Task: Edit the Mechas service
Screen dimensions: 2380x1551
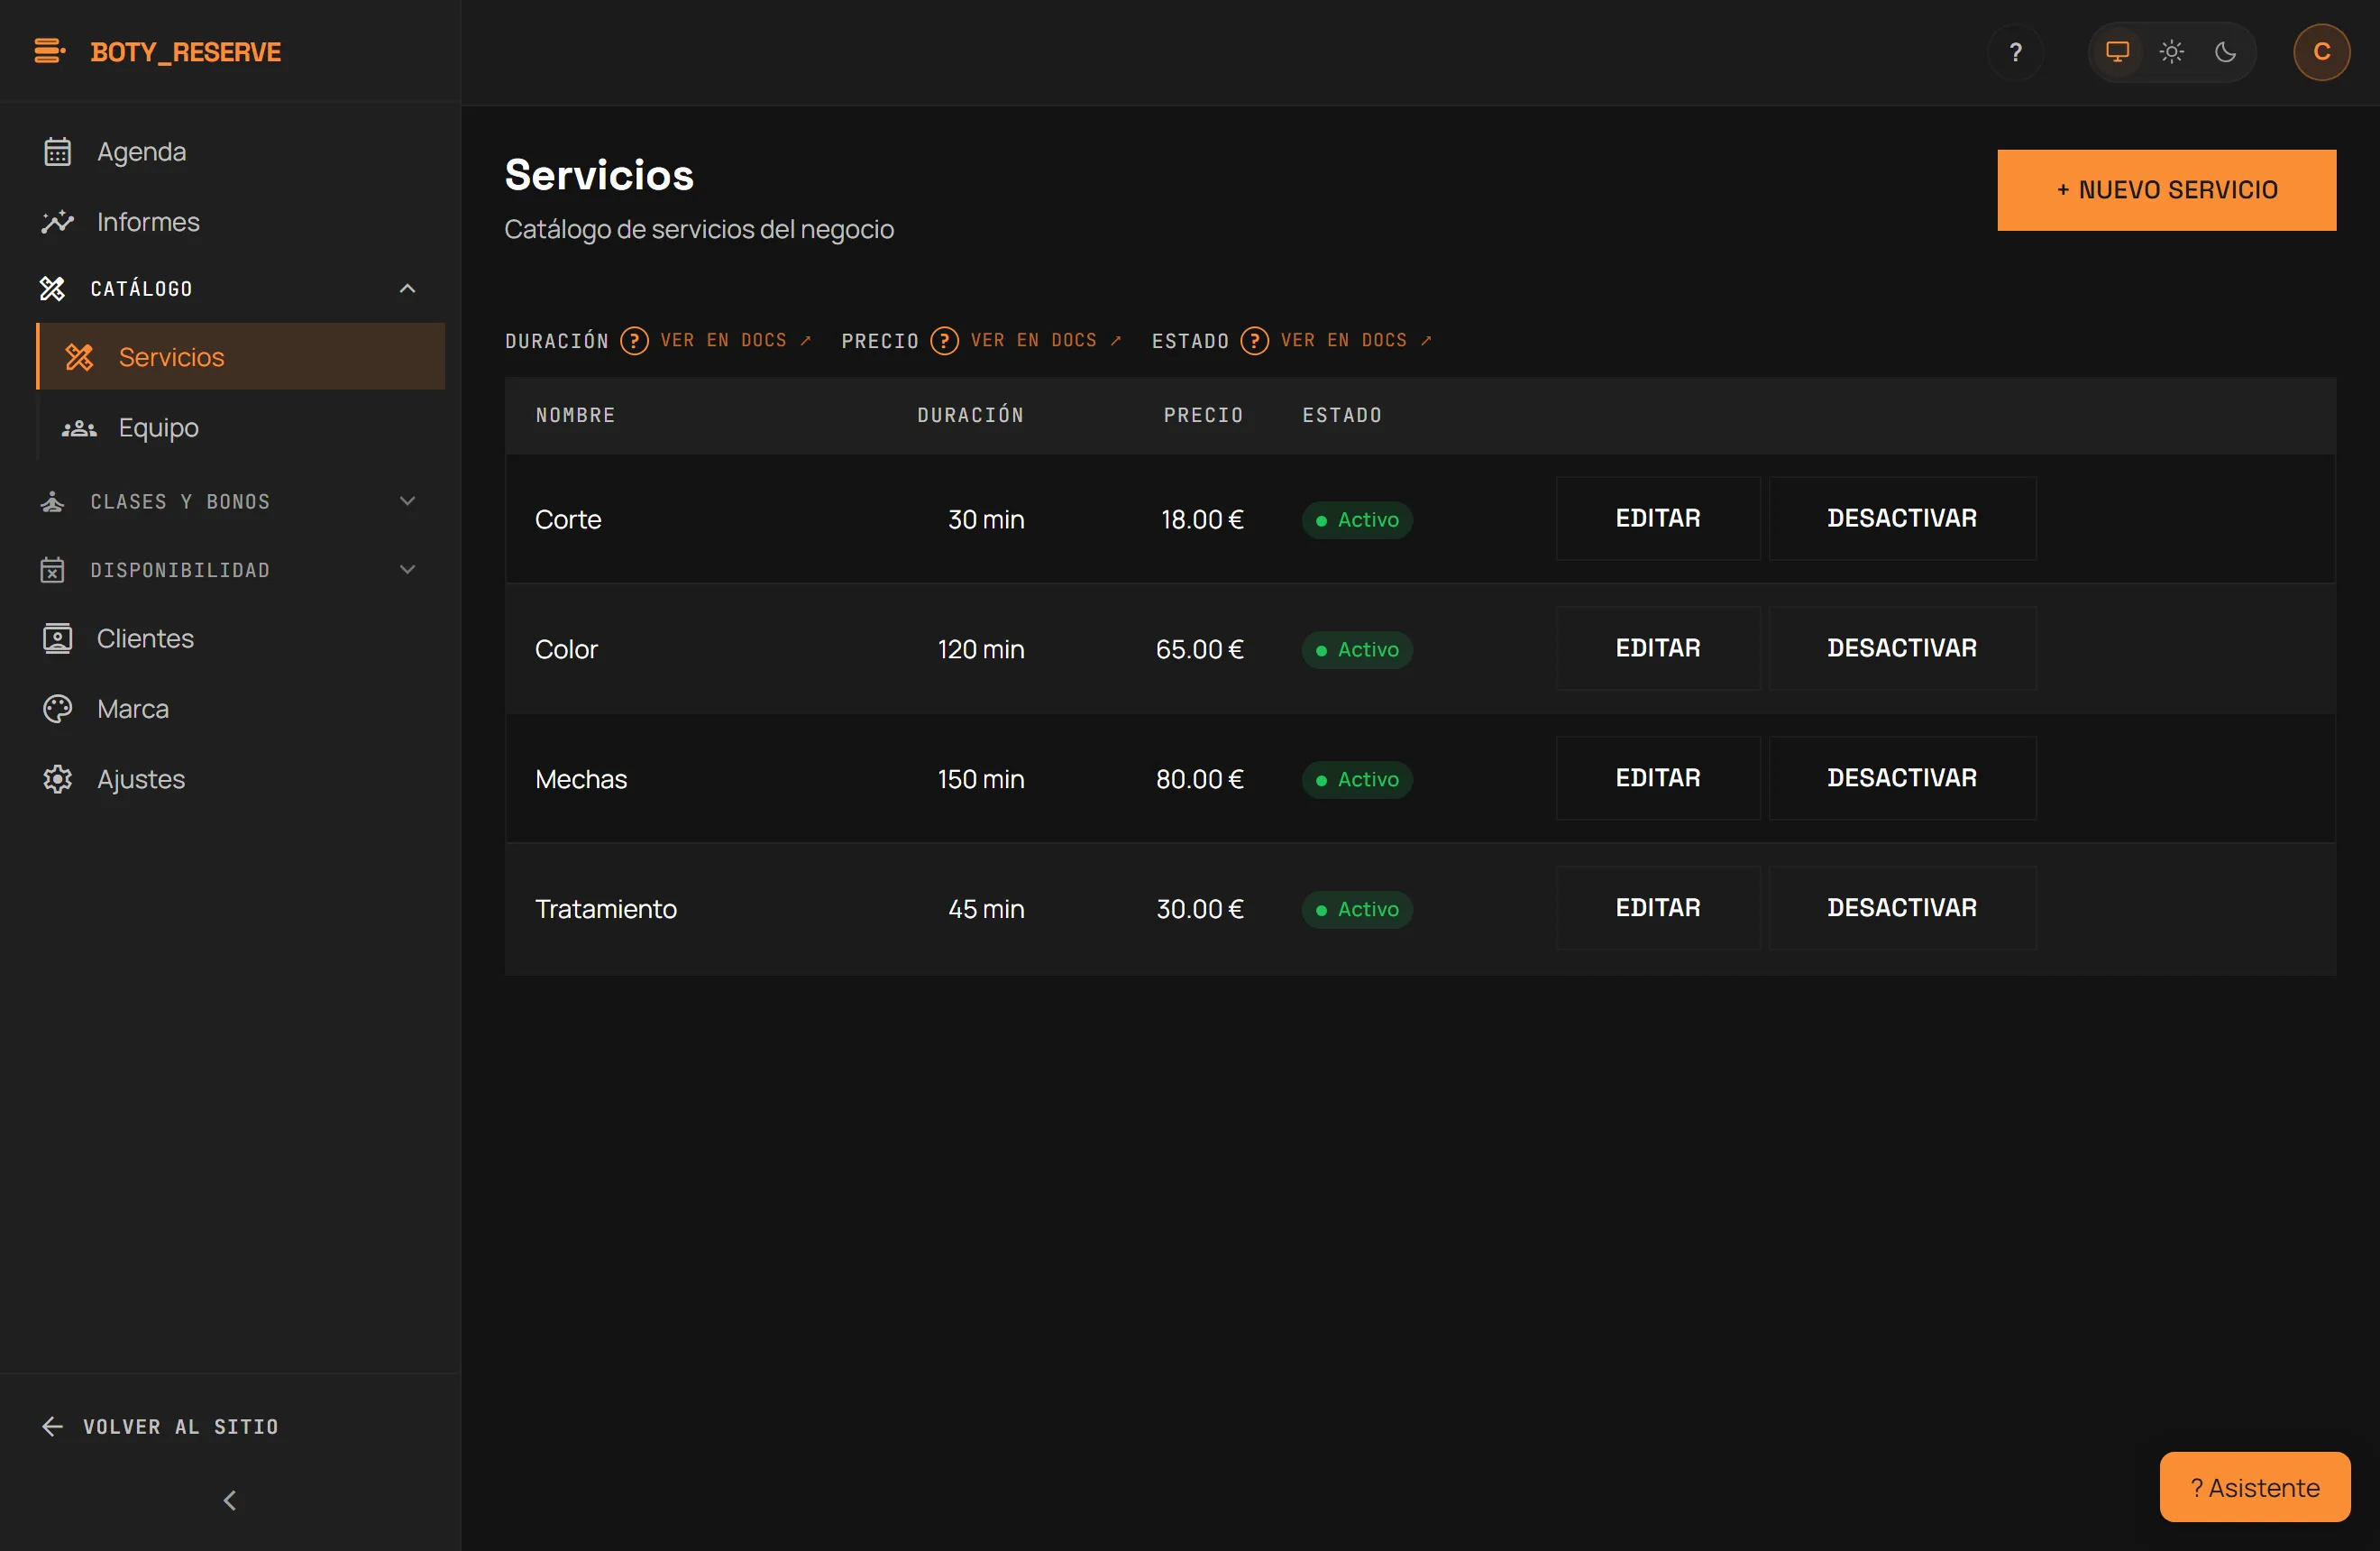Action: click(x=1658, y=778)
